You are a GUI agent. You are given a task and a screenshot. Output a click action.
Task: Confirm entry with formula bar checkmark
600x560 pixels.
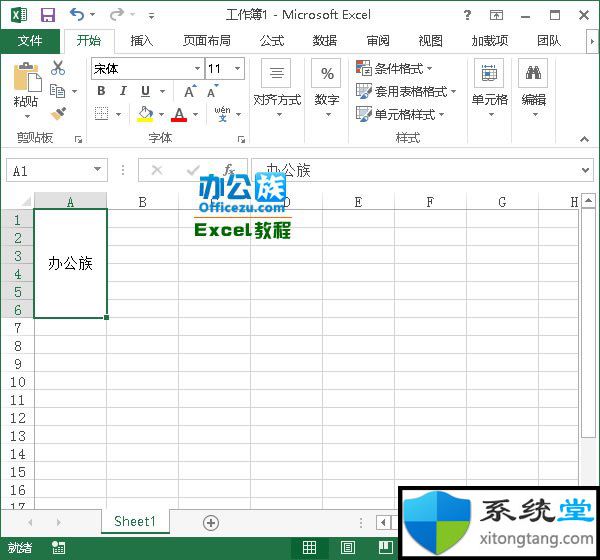click(x=193, y=170)
